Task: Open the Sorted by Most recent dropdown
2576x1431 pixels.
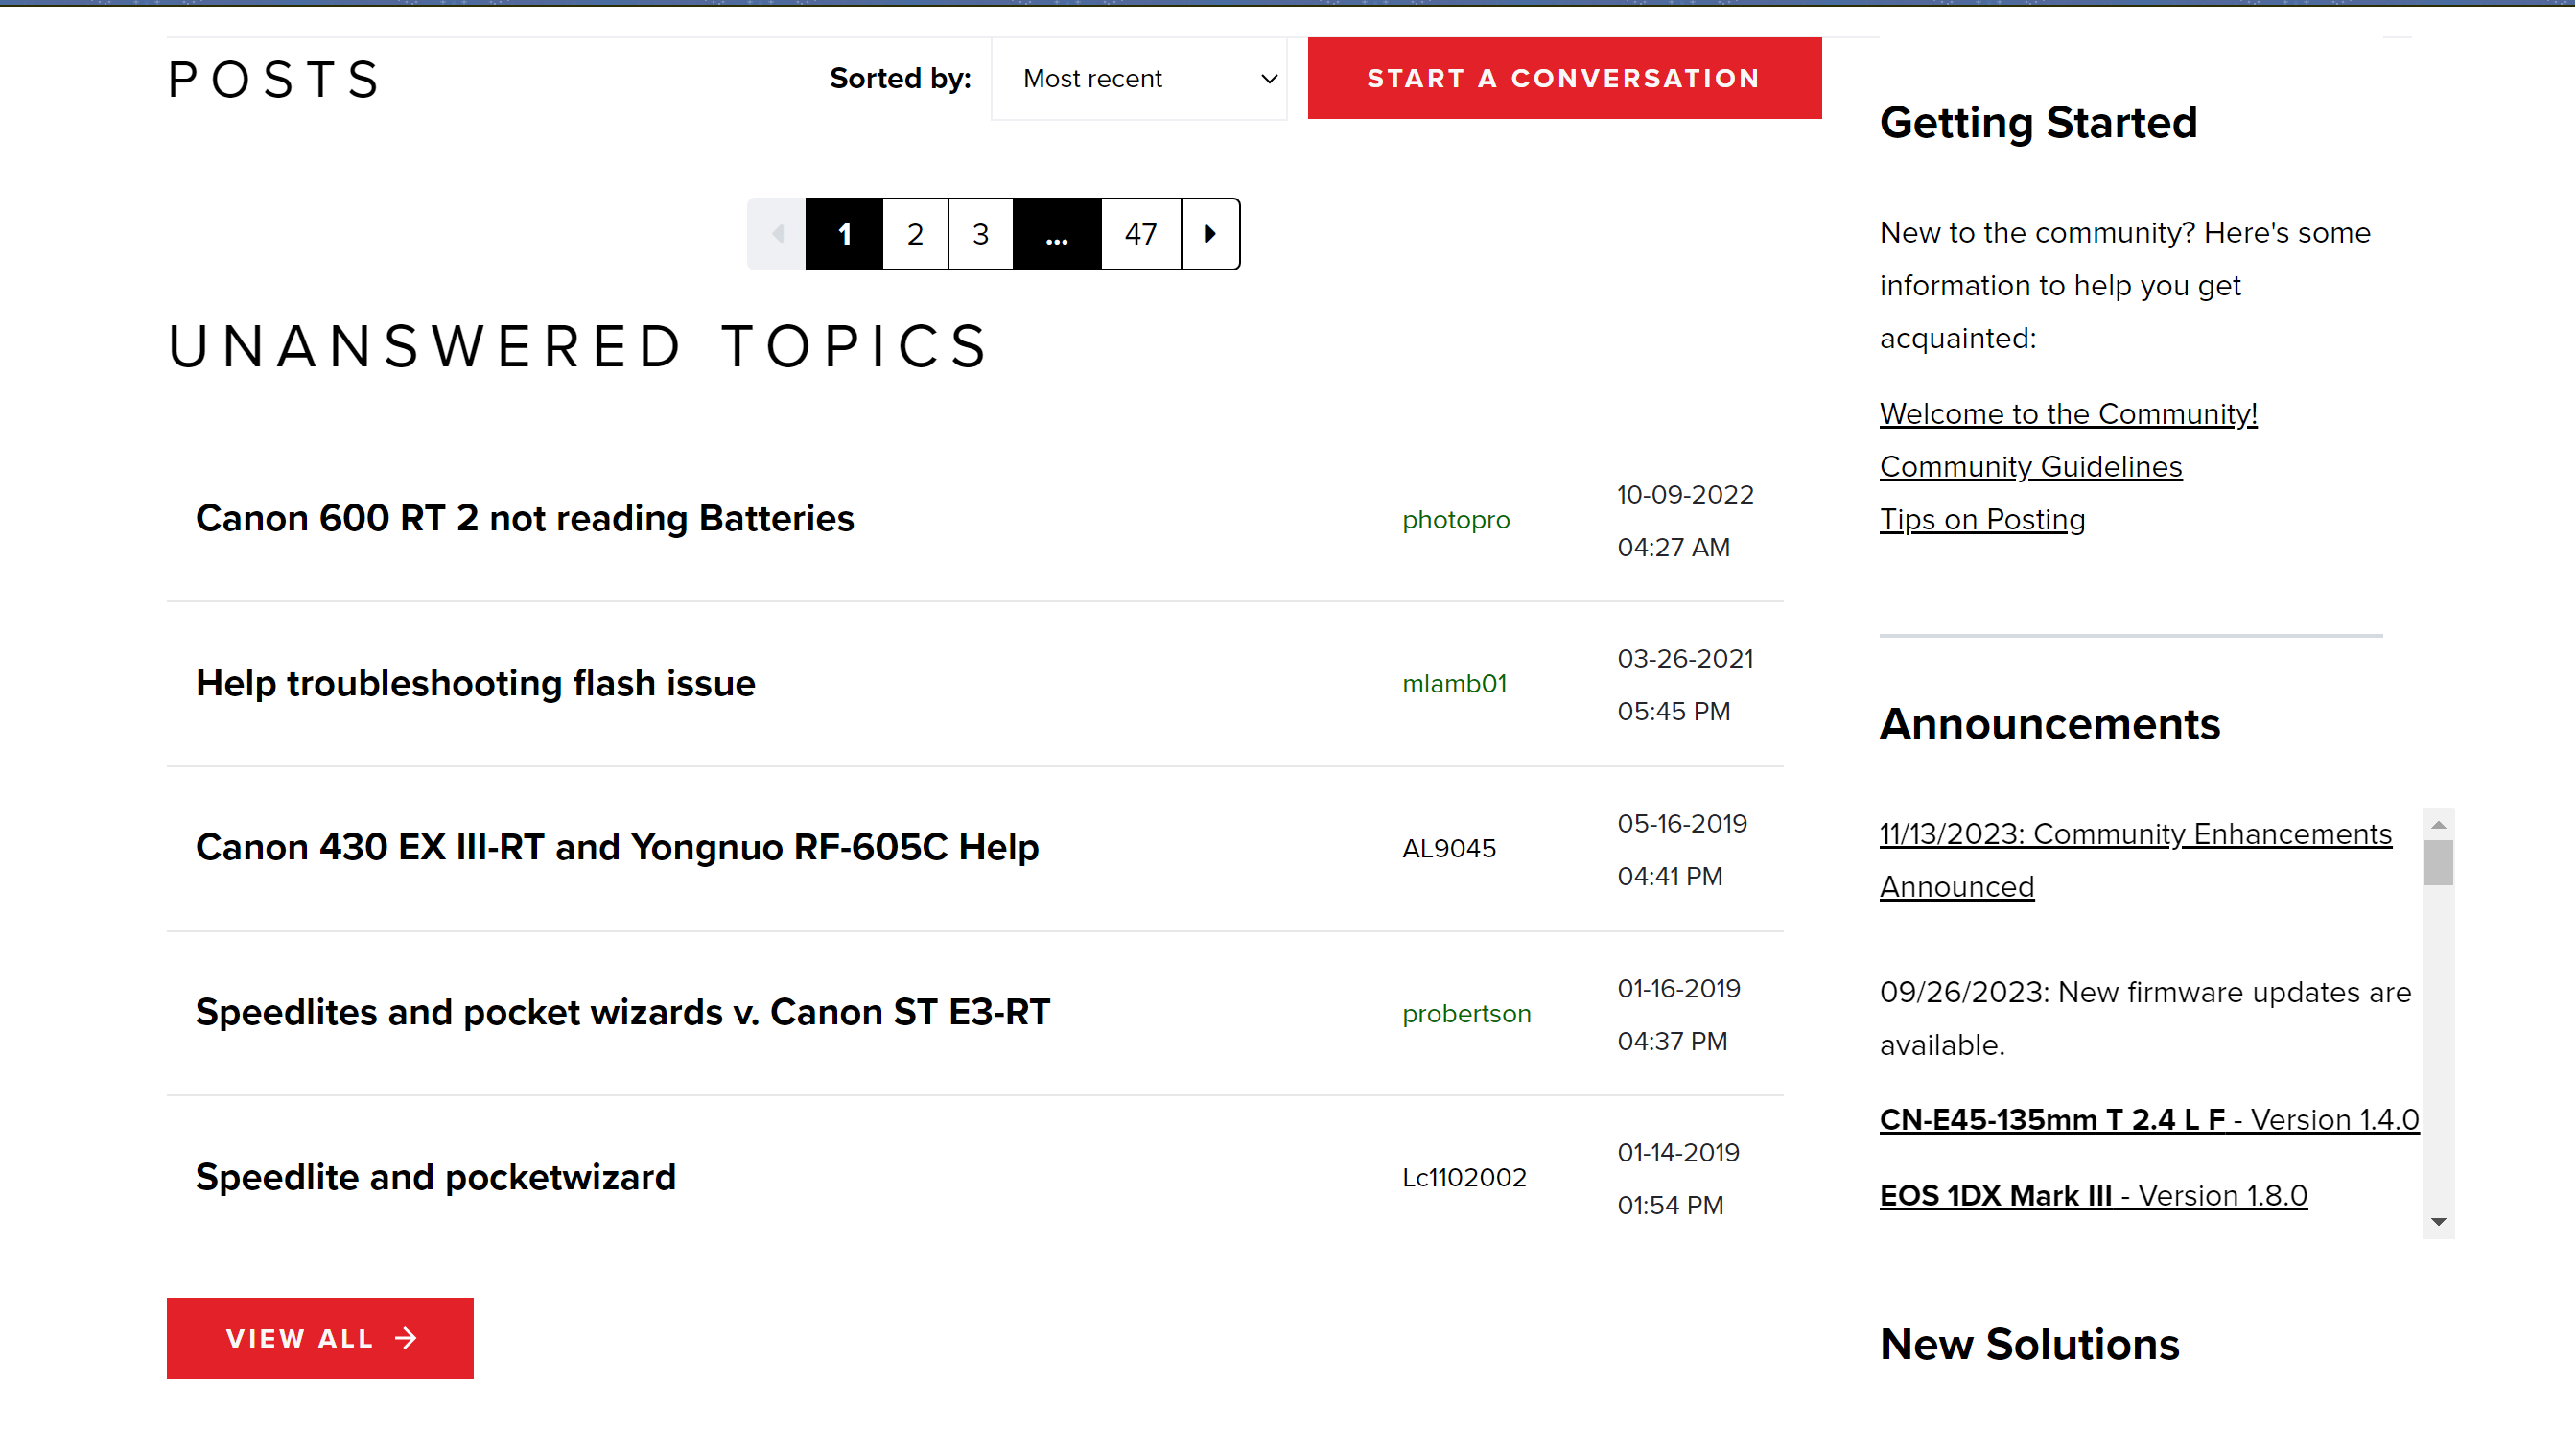Action: click(1138, 79)
